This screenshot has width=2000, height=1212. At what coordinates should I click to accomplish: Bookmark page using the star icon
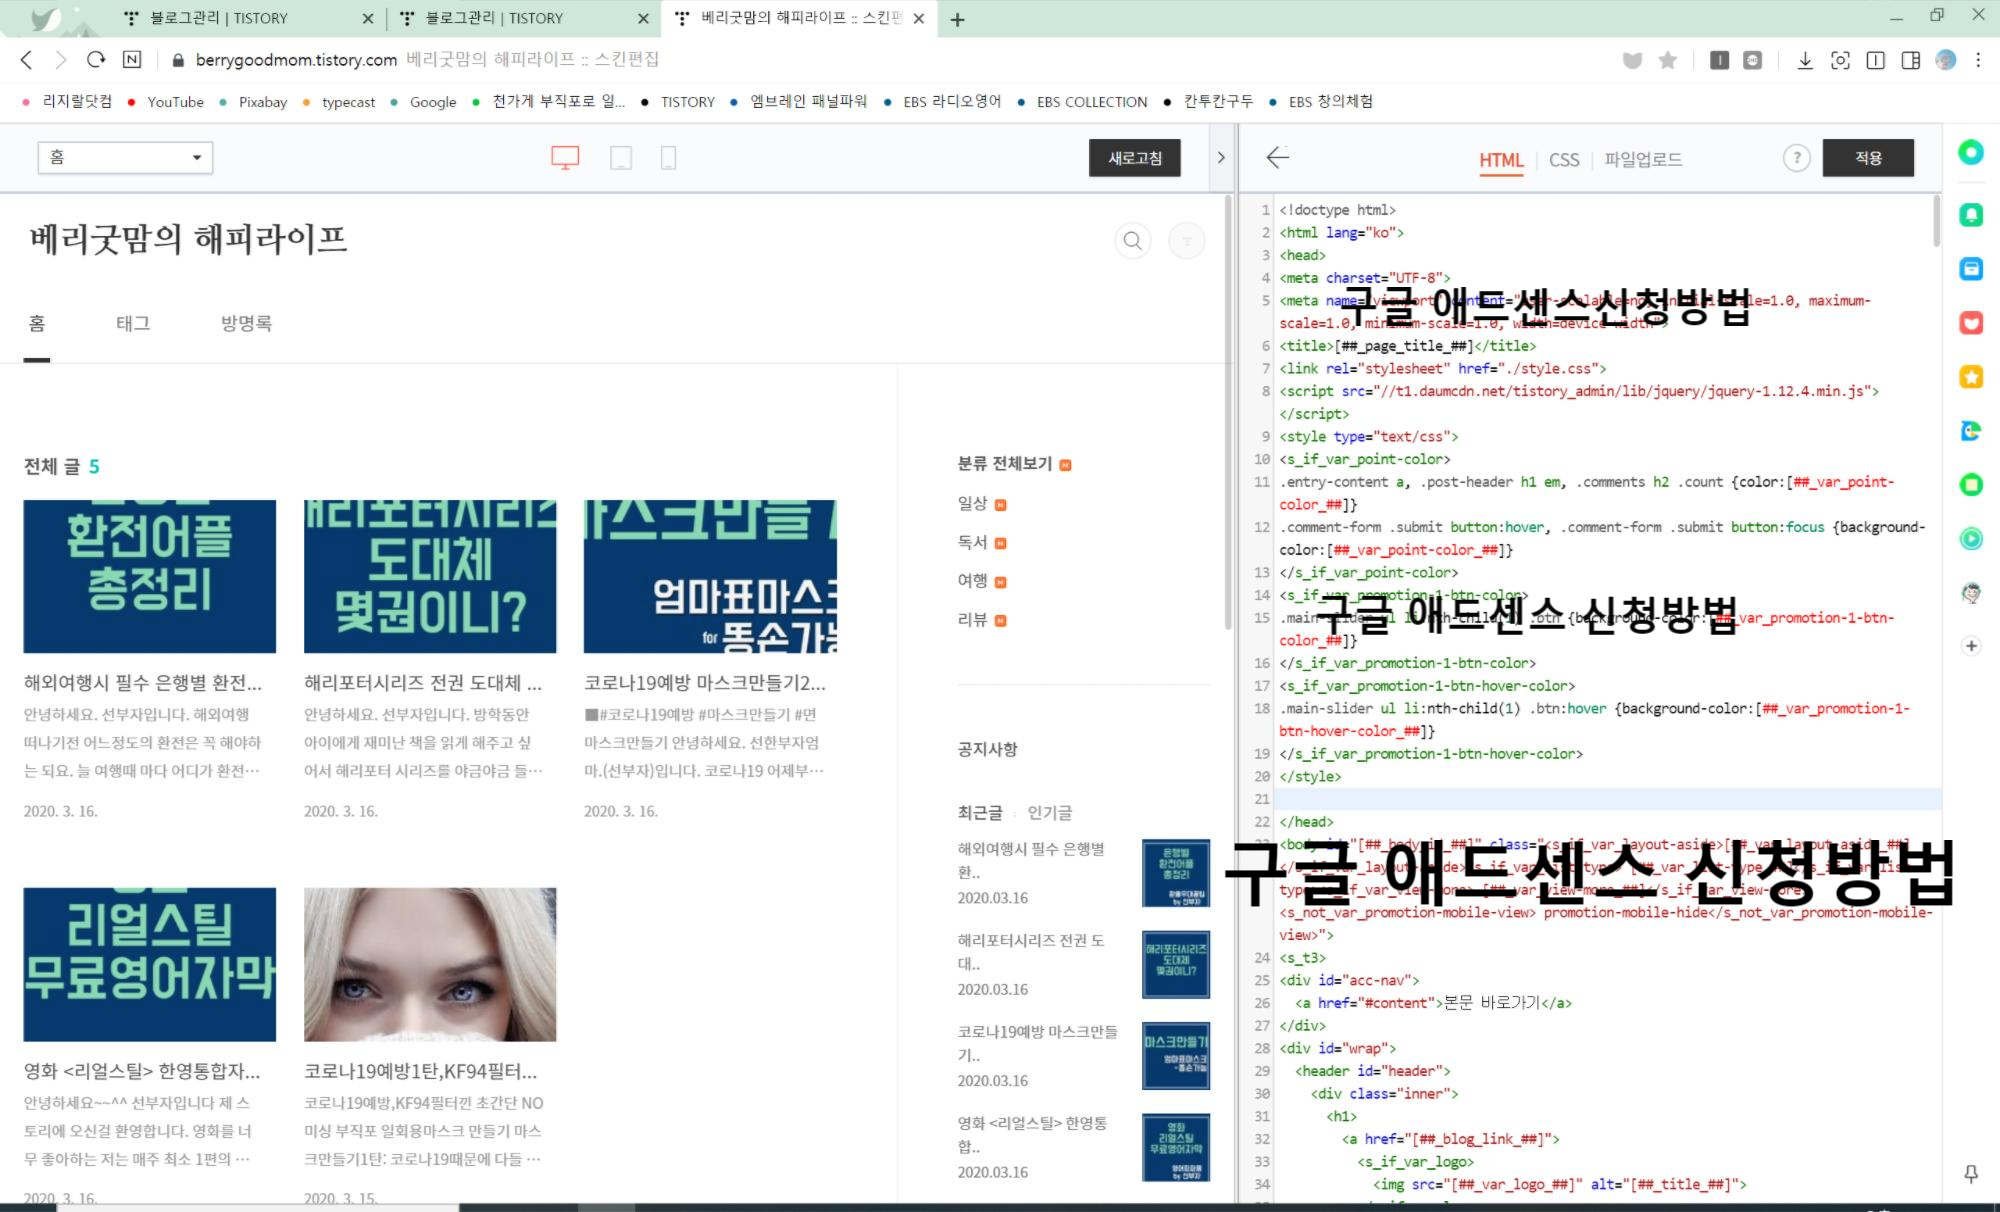(x=1667, y=61)
